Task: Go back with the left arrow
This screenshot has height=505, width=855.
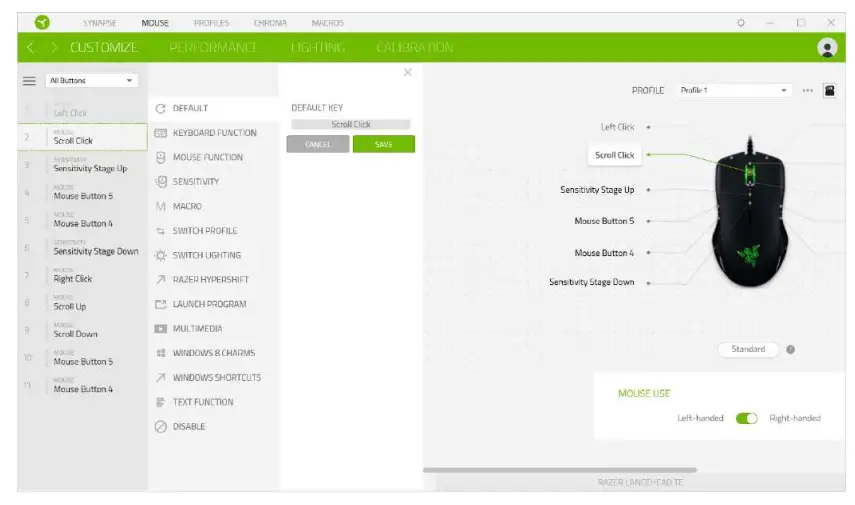Action: pyautogui.click(x=31, y=47)
